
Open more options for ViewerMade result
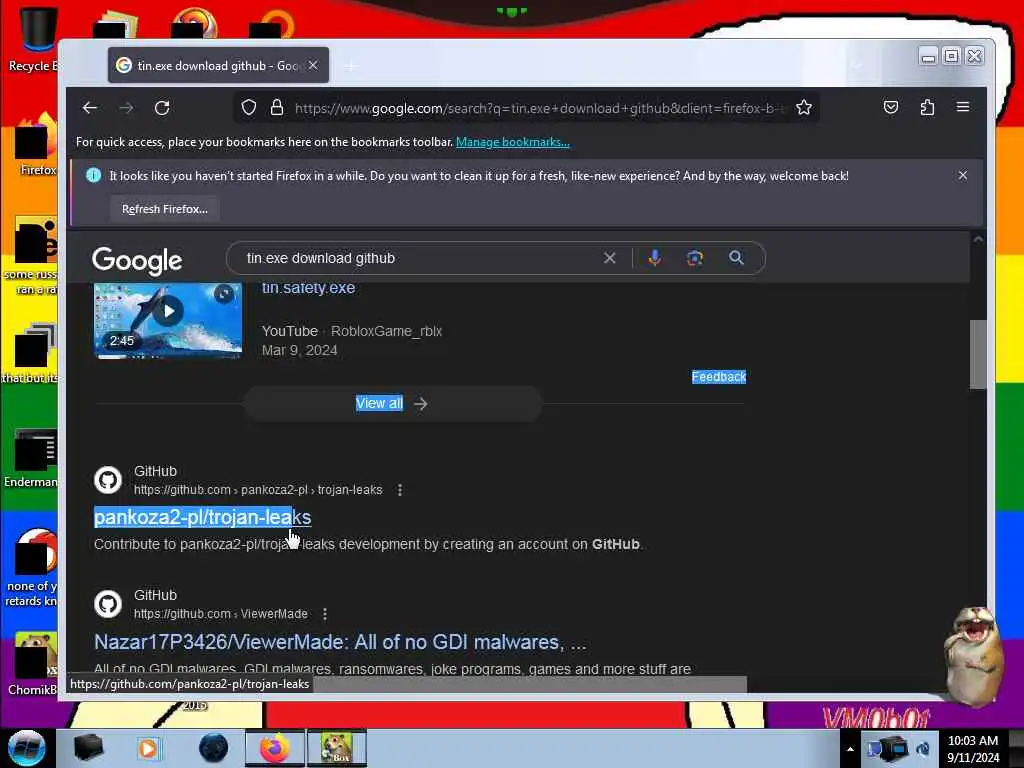(325, 614)
